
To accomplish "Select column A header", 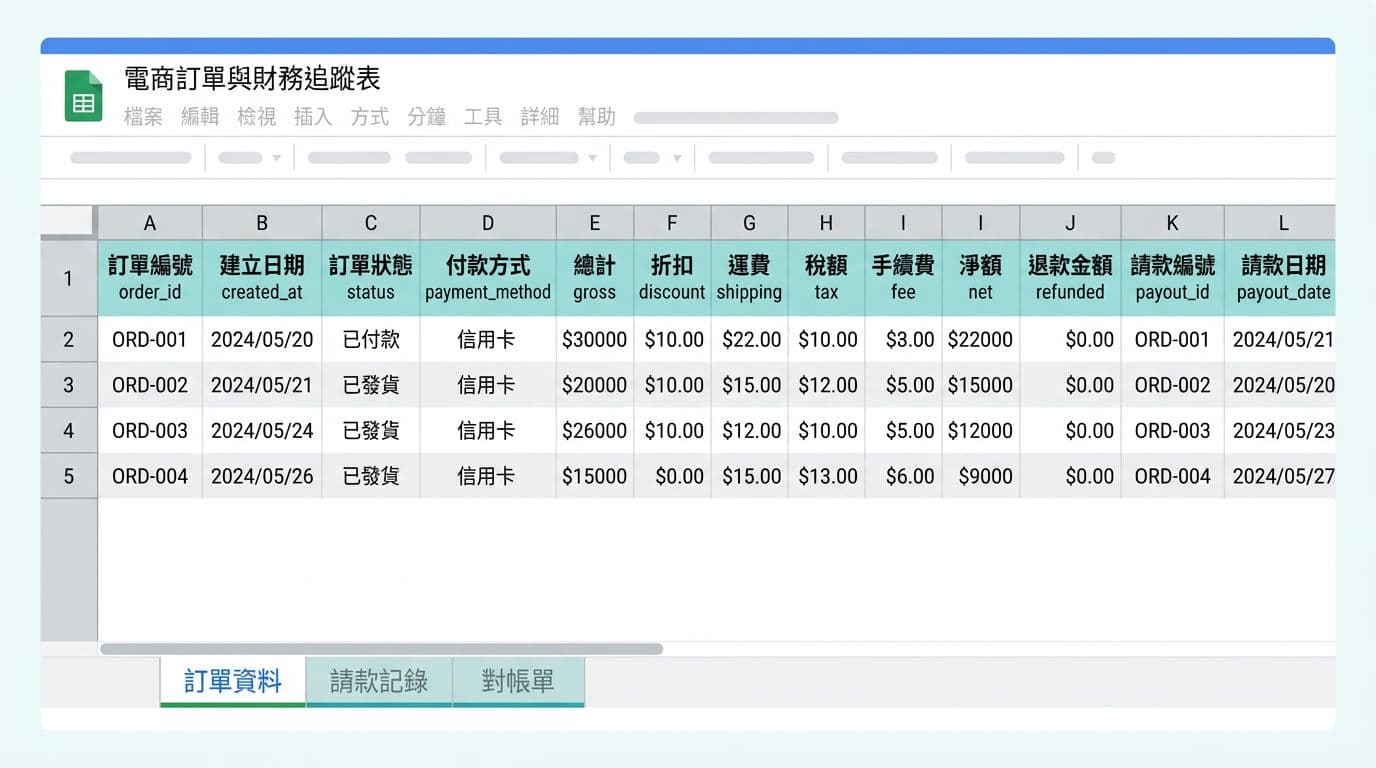I will click(150, 222).
